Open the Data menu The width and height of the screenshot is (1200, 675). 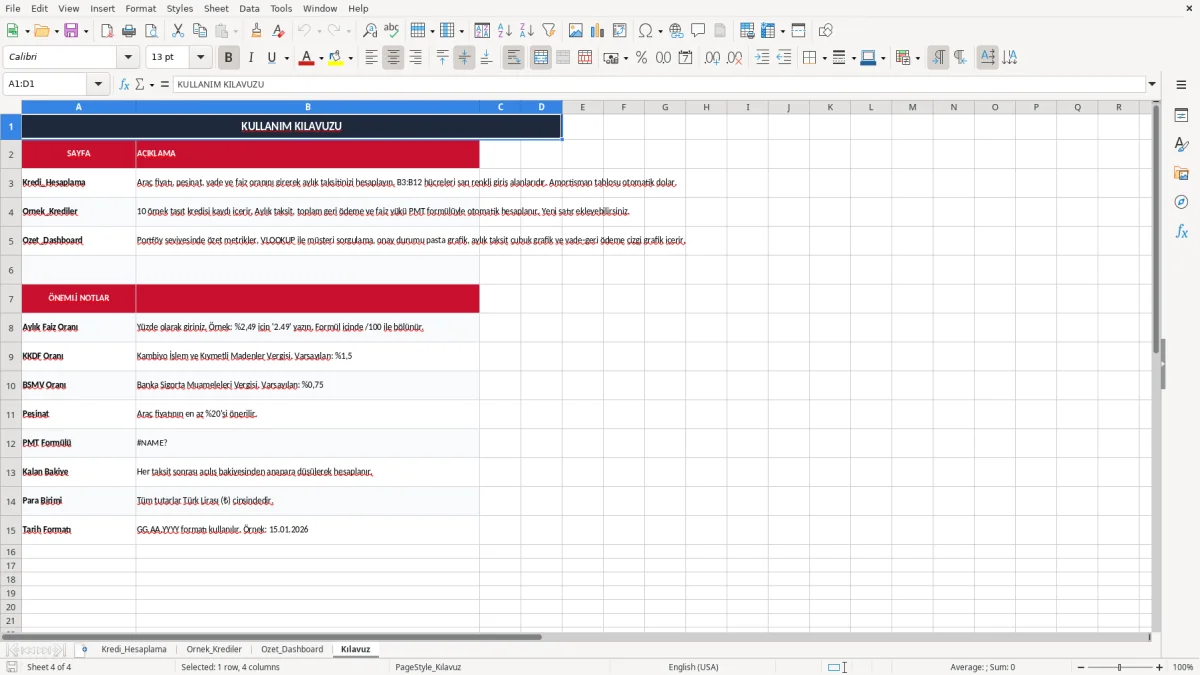click(249, 8)
